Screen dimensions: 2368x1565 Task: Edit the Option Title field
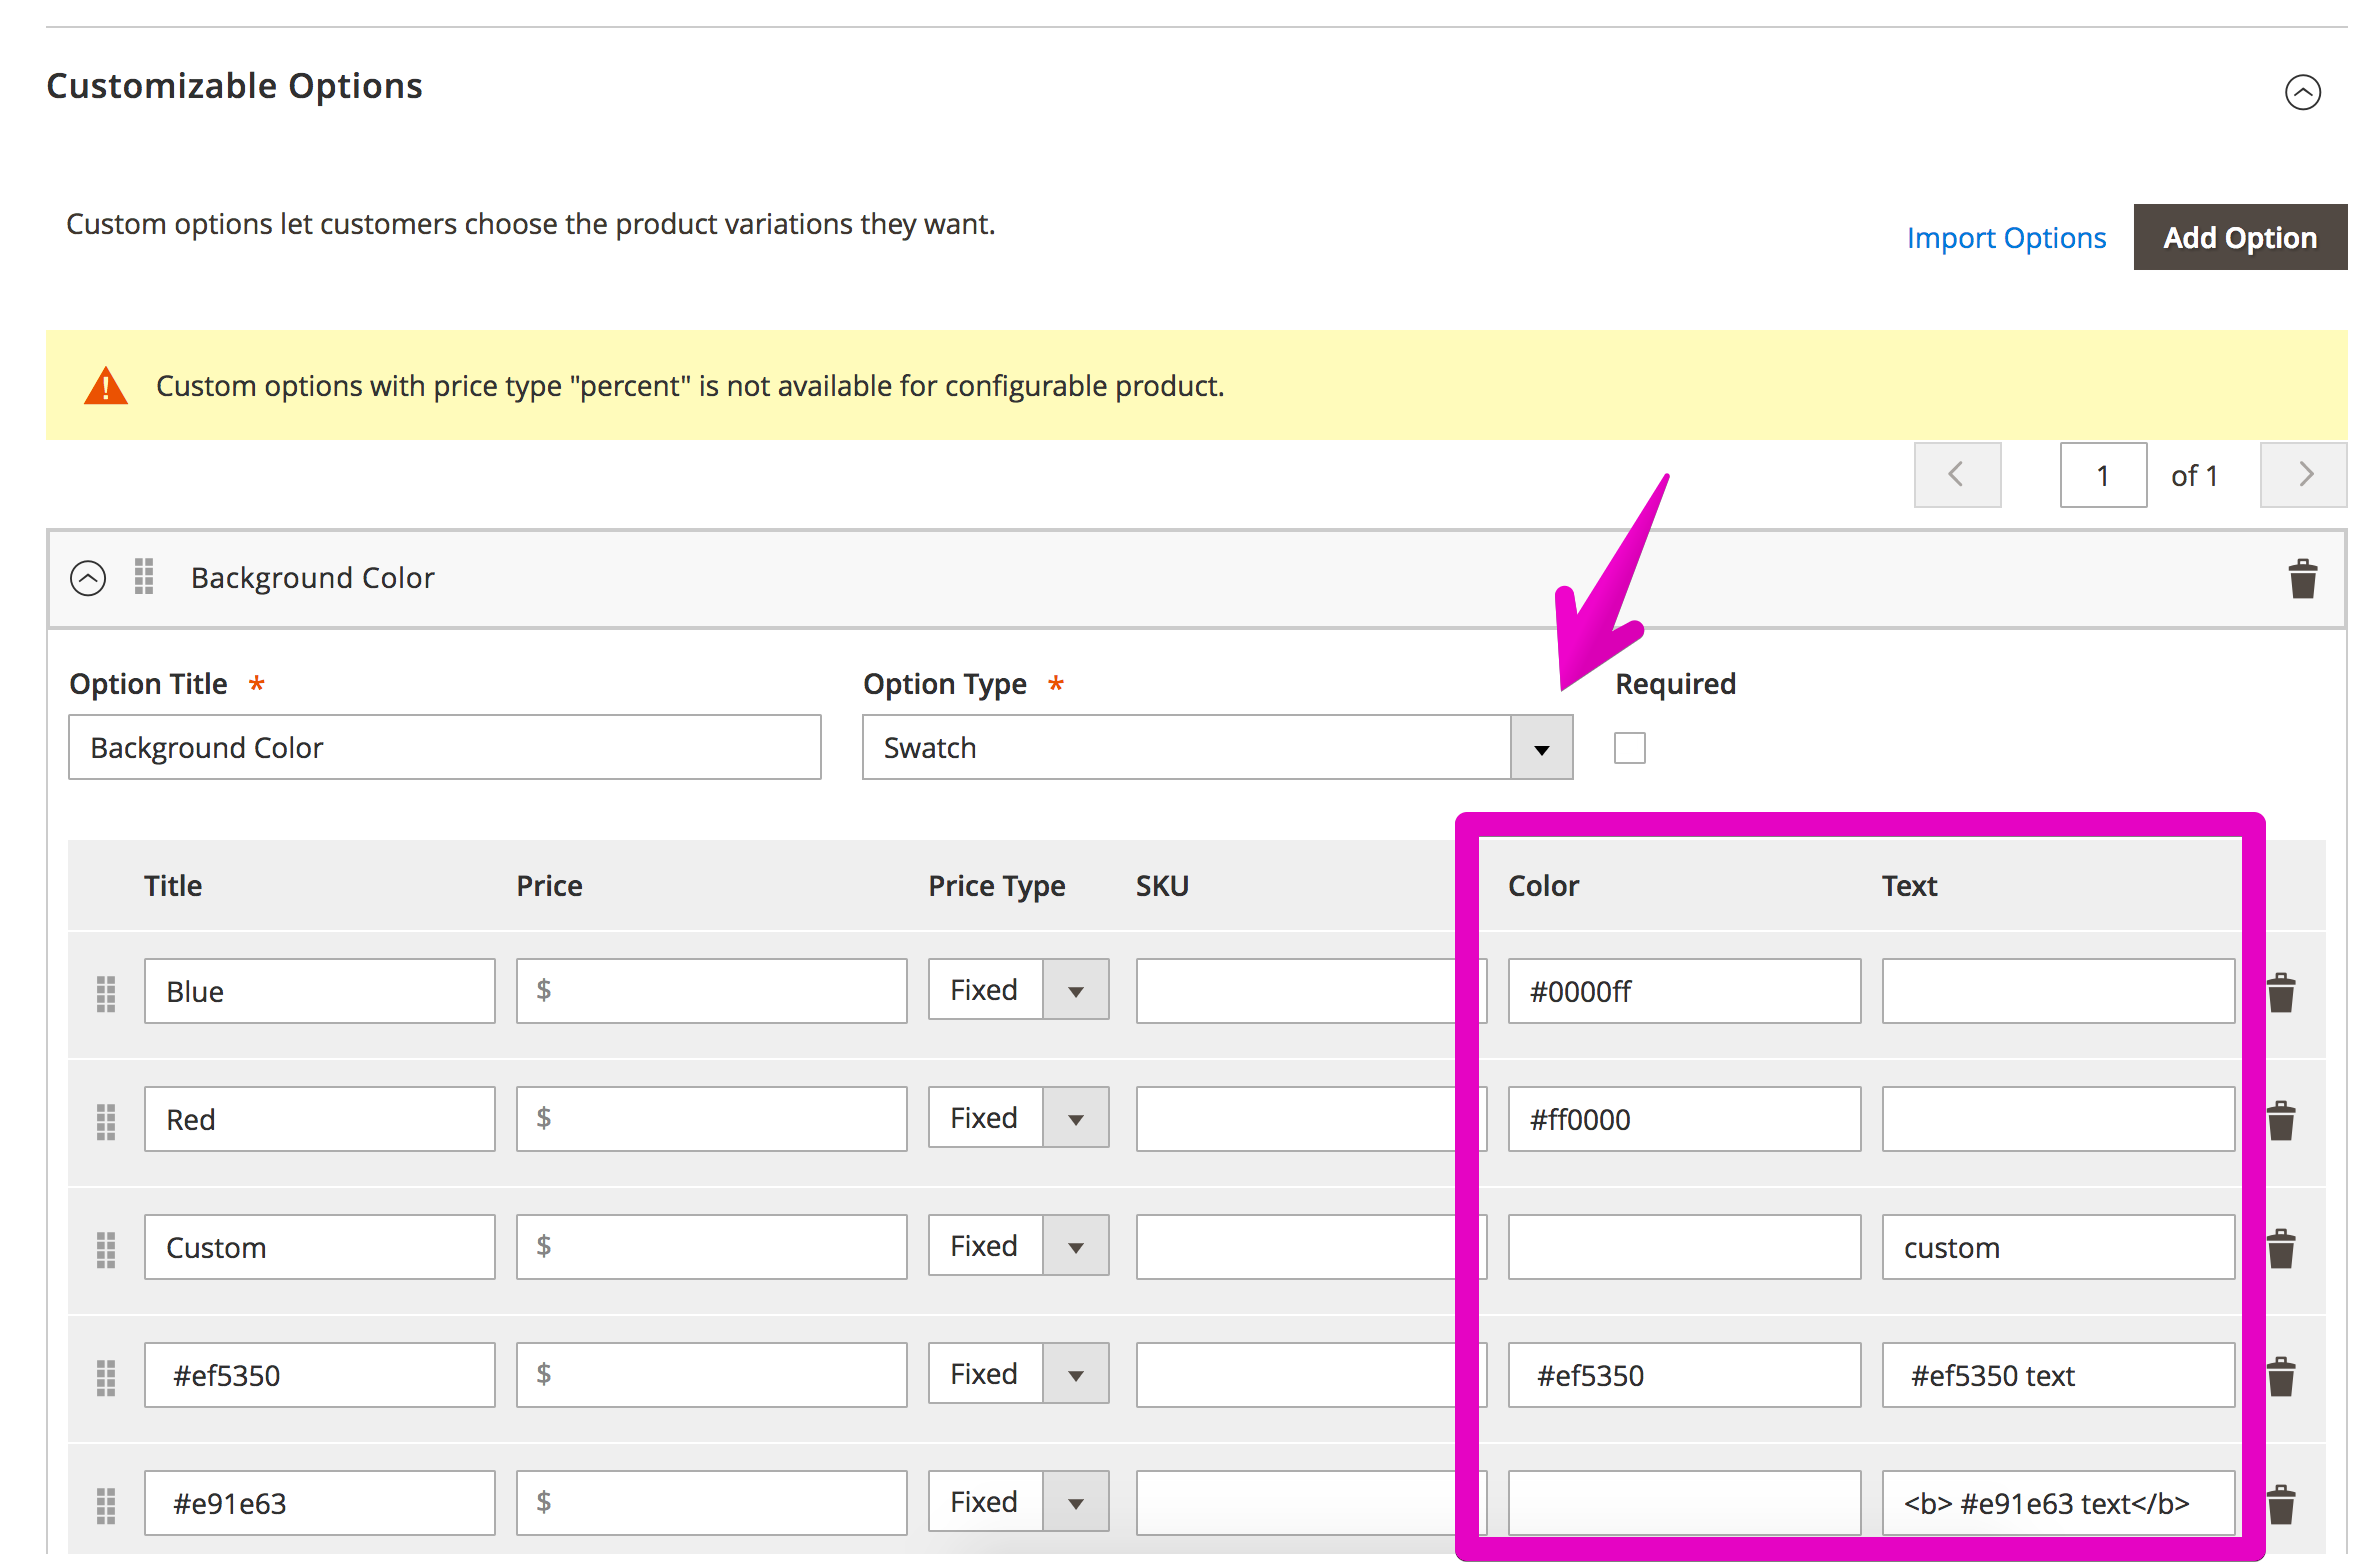[x=445, y=747]
